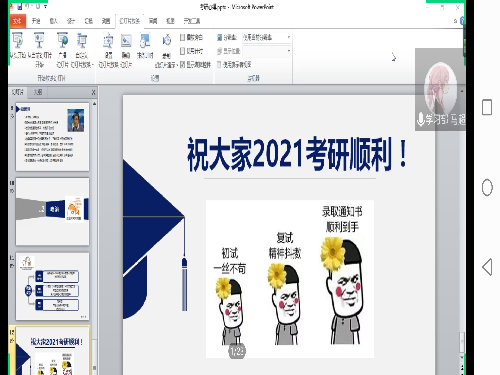Viewport: 500px width, 375px height.
Task: Click the caption 初试 一丝不苟 on slide
Action: (x=230, y=261)
